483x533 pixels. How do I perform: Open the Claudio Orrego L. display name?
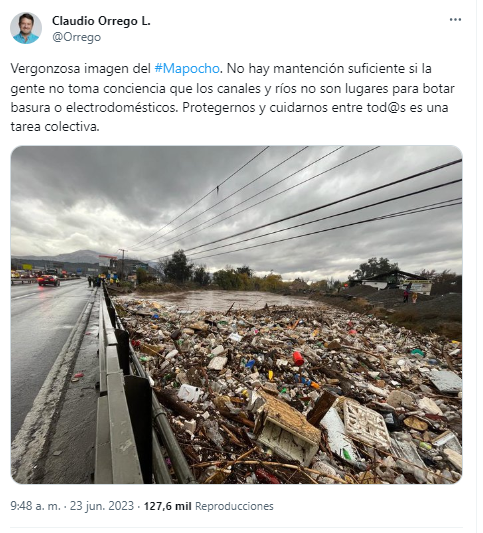(x=101, y=21)
